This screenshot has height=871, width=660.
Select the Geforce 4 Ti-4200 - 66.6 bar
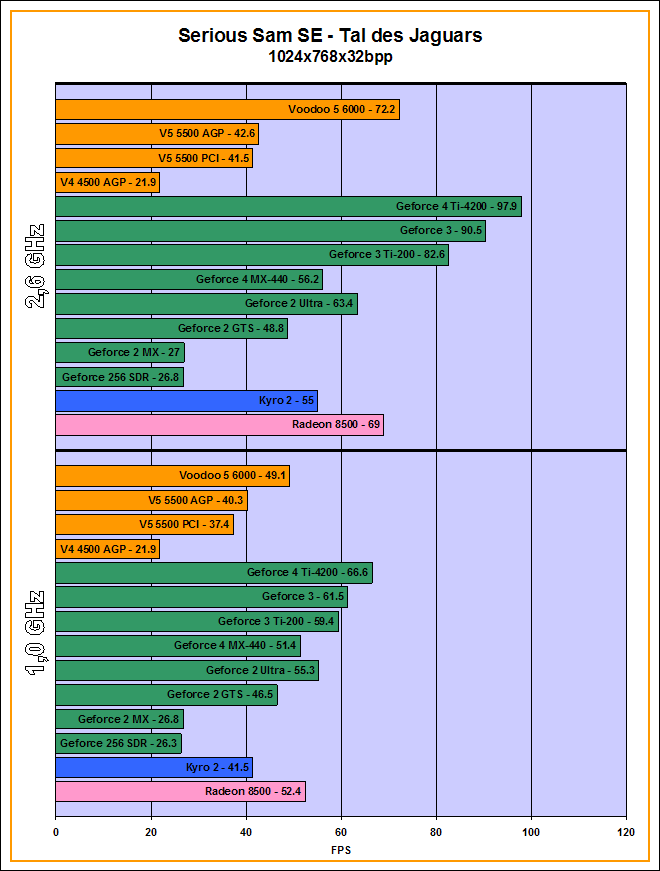pos(214,573)
